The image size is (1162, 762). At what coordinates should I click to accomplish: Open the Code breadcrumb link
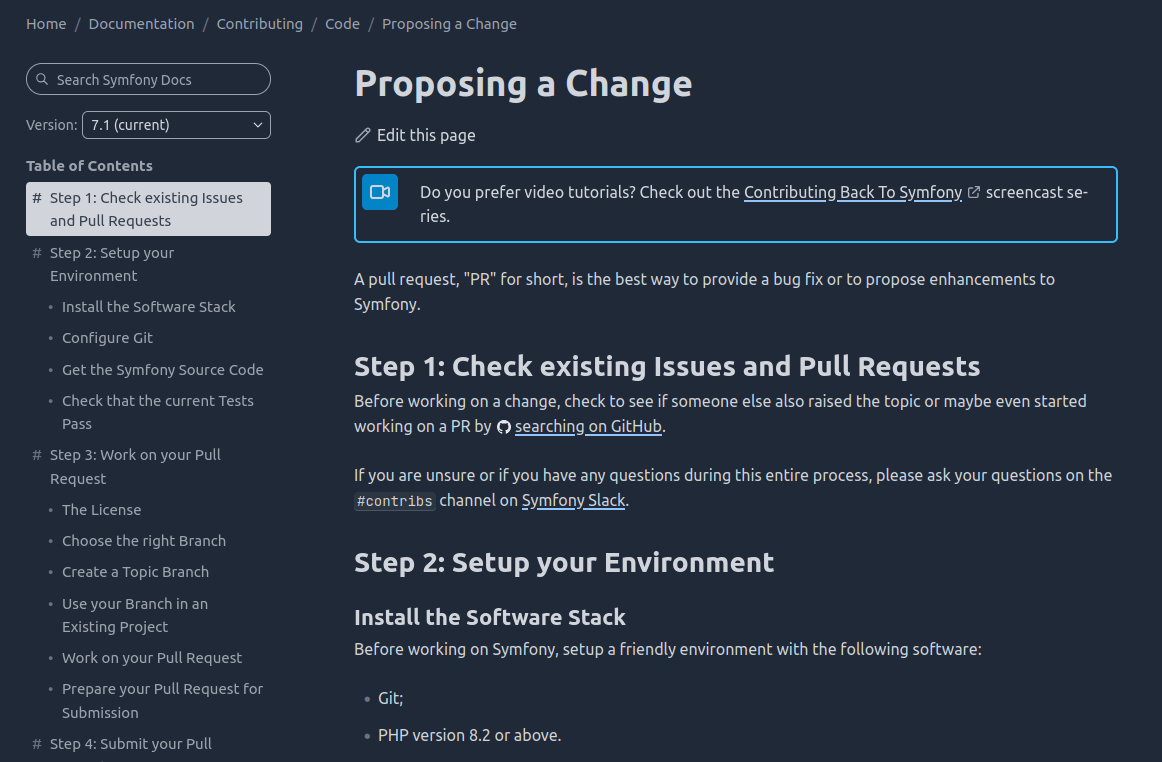click(x=342, y=24)
